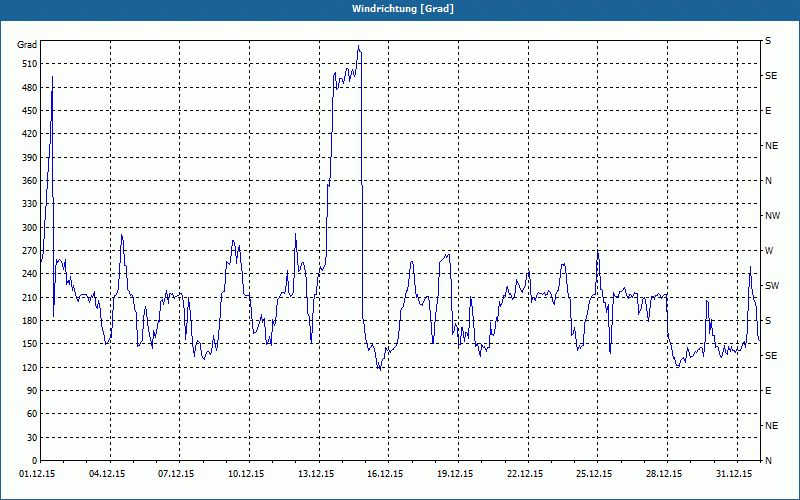Image resolution: width=800 pixels, height=500 pixels.
Task: Click the S compass label level with 180
Action: 768,321
